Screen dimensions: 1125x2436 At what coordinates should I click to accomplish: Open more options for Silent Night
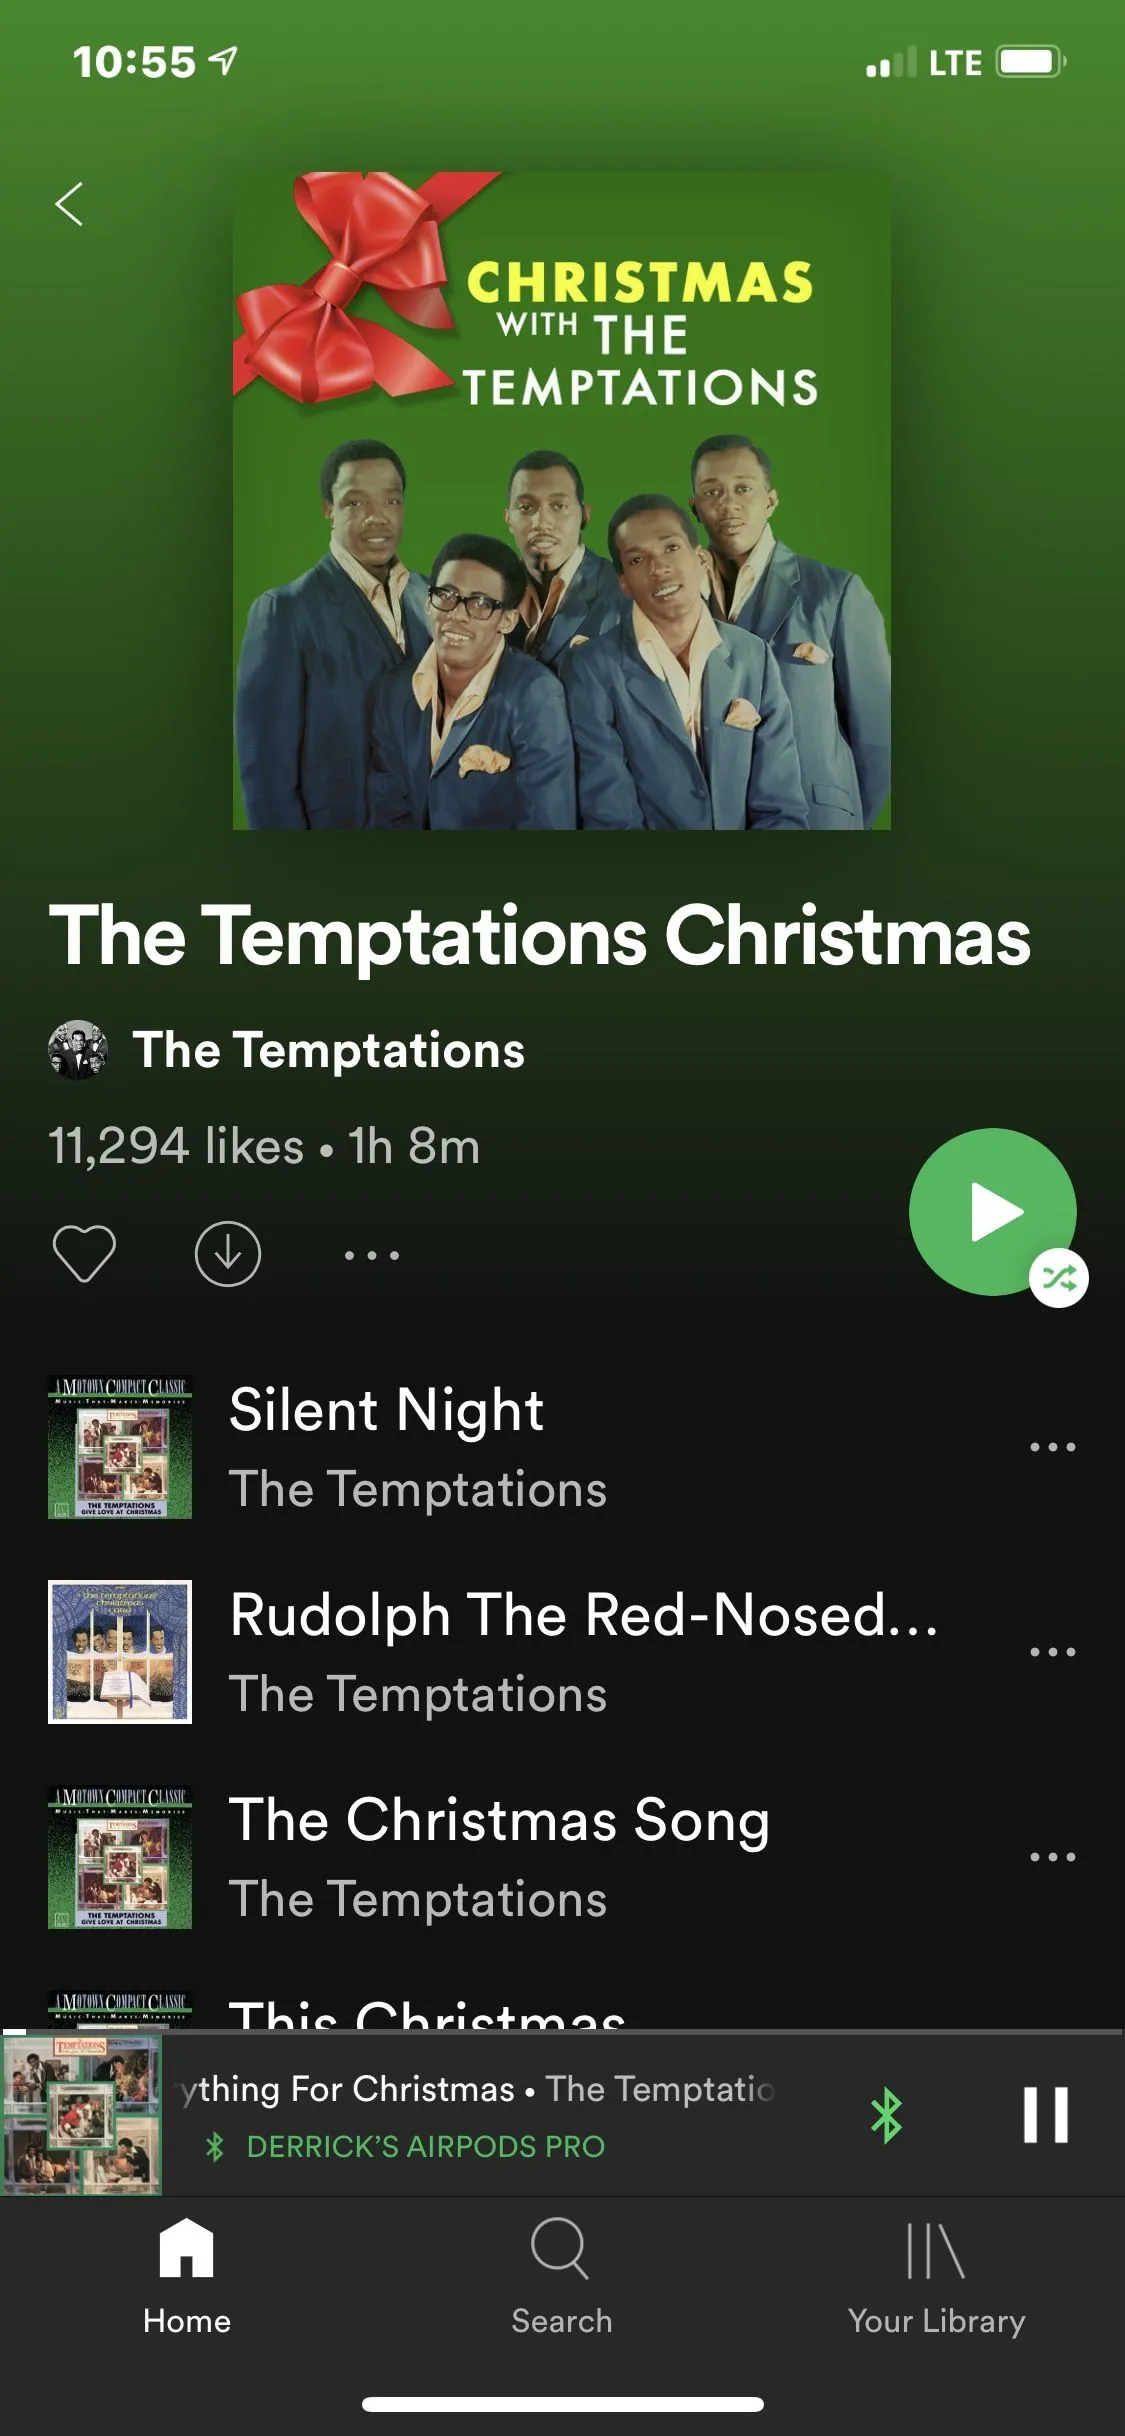[x=1052, y=1447]
